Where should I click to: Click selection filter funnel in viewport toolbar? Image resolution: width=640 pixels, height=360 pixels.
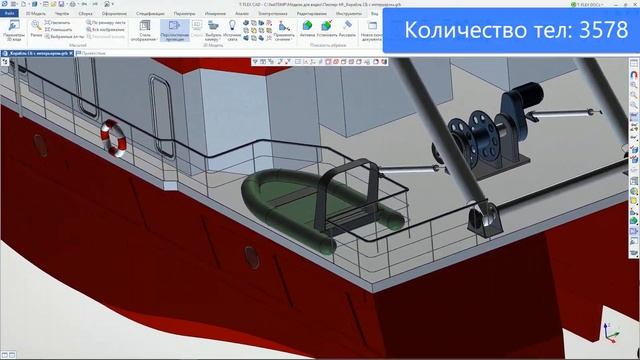[255, 62]
